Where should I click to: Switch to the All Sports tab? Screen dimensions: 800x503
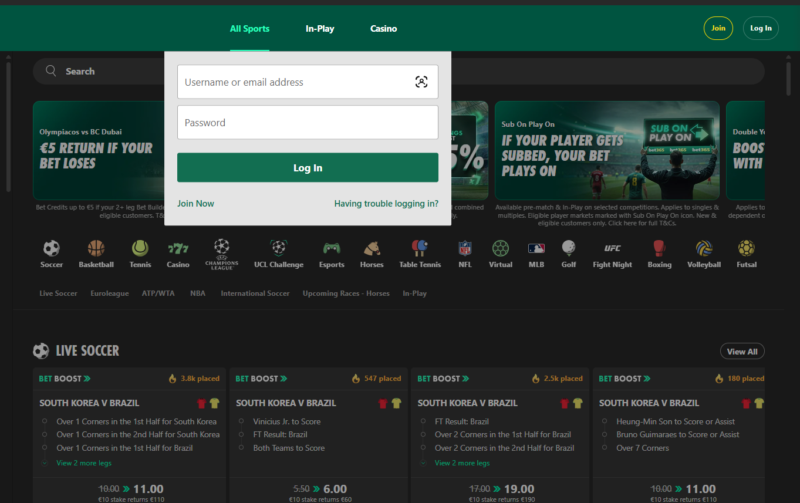249,29
